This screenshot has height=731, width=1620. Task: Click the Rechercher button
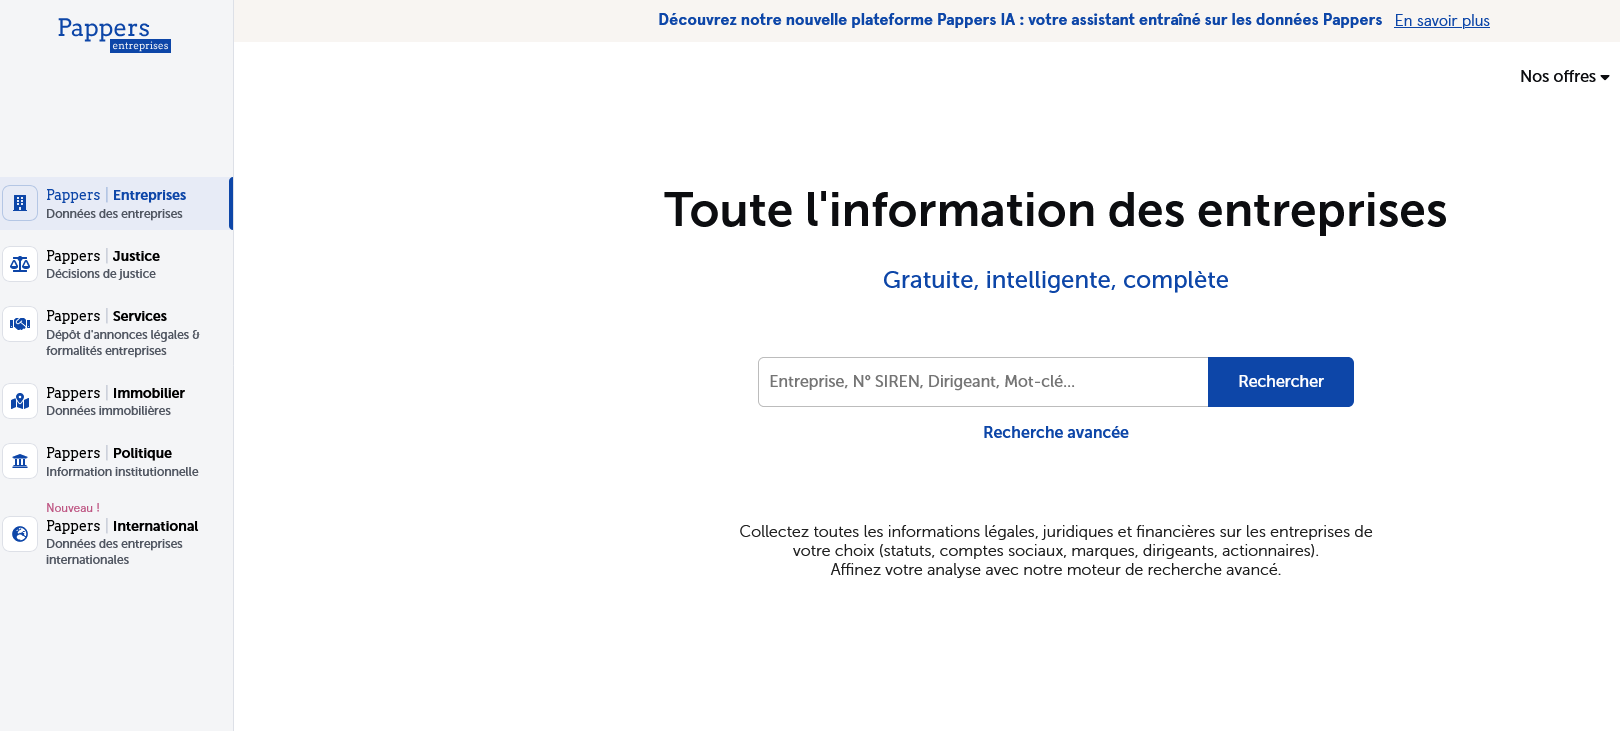pos(1281,382)
